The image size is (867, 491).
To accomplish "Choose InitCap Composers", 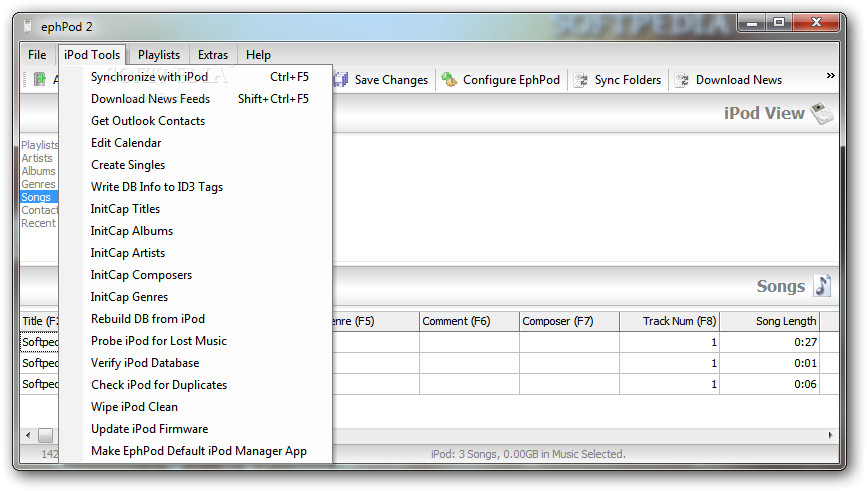I will tap(196, 275).
